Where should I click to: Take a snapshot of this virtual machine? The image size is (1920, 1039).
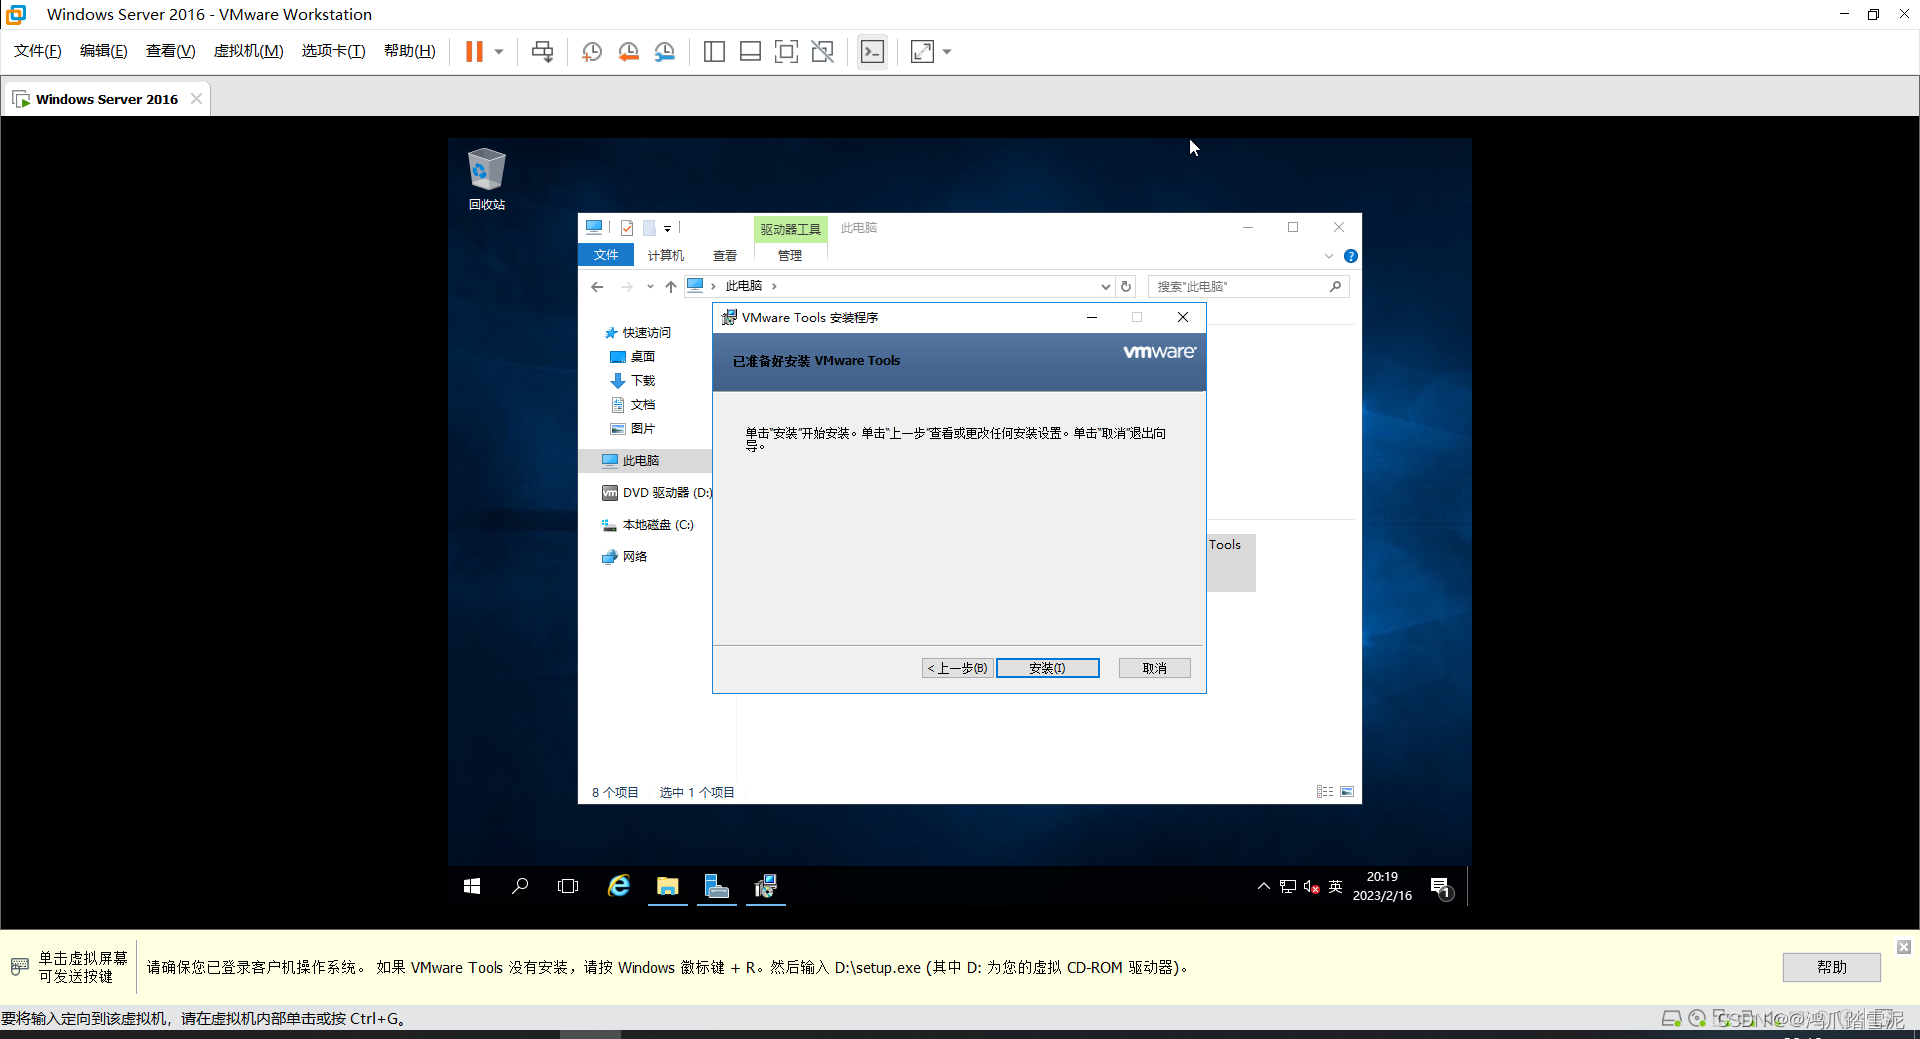(x=592, y=52)
